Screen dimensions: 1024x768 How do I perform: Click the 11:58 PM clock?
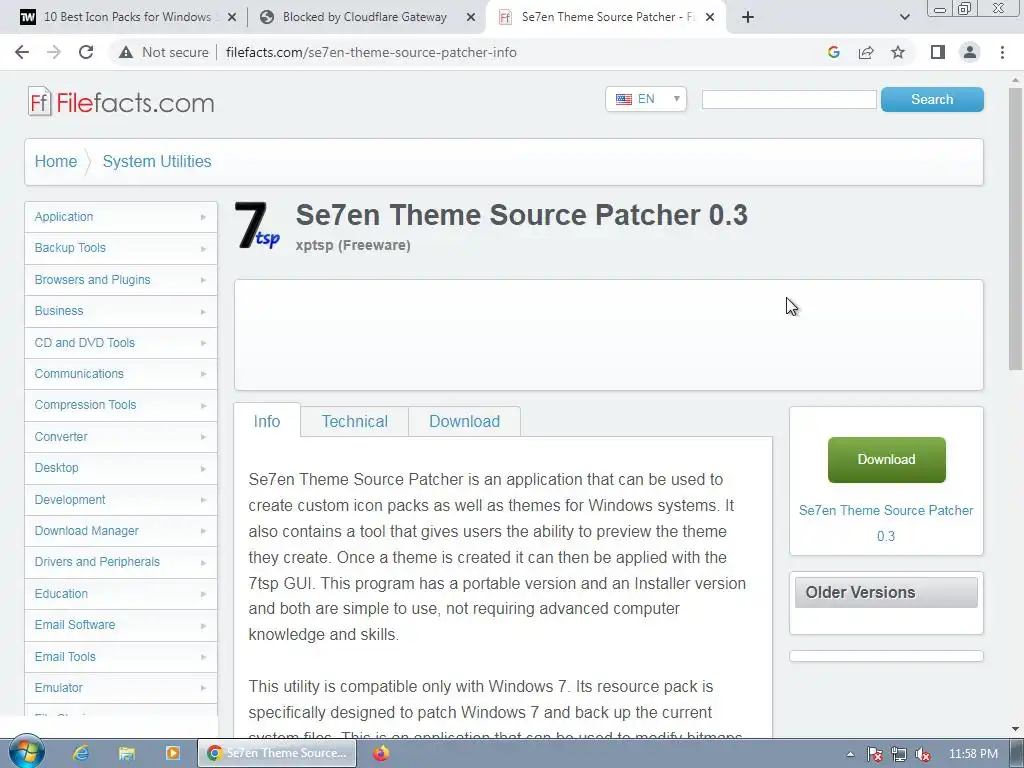coord(973,754)
